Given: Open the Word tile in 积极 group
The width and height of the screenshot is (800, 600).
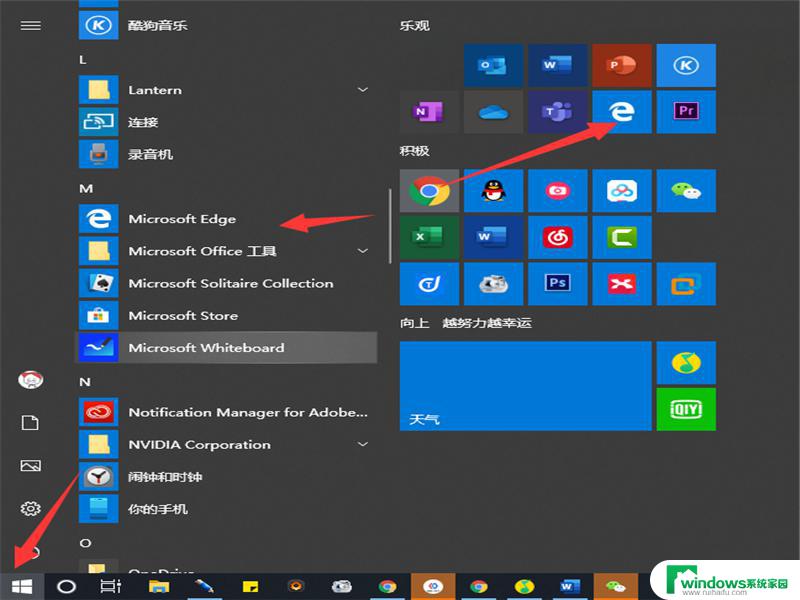Looking at the screenshot, I should tap(493, 237).
